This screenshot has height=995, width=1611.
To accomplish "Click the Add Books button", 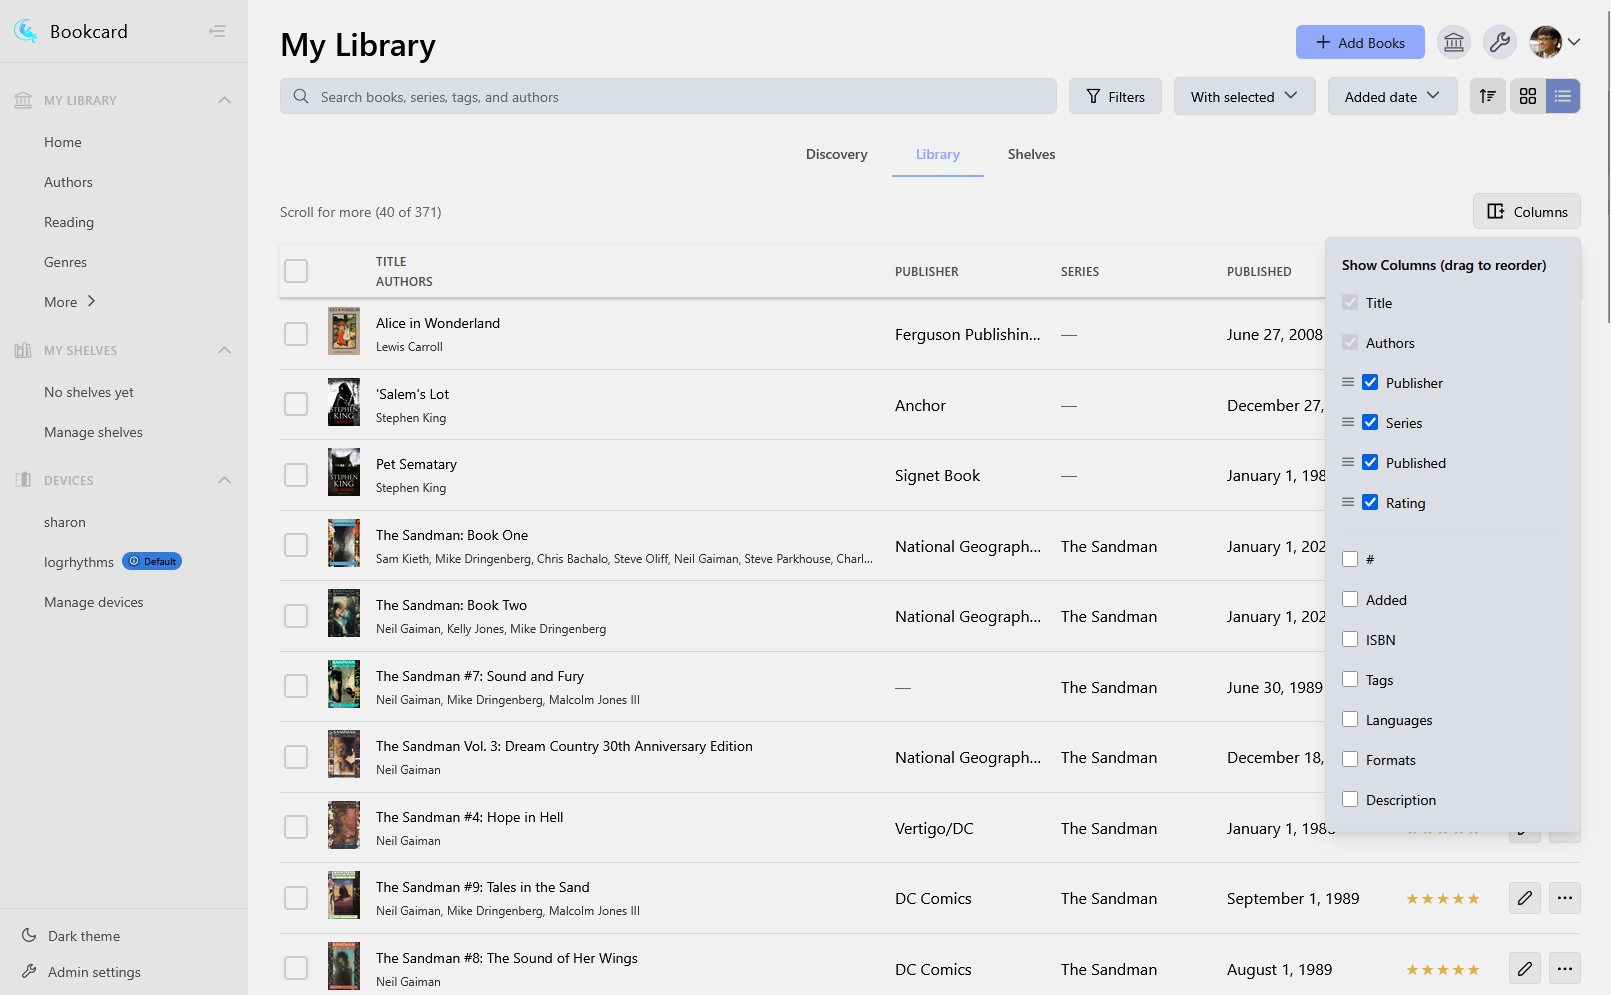I will pos(1359,42).
